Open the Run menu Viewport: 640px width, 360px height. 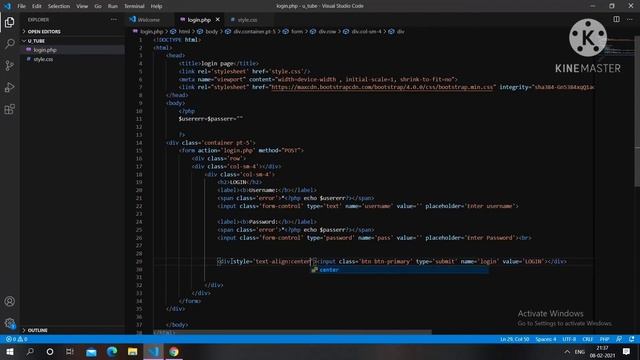click(113, 6)
